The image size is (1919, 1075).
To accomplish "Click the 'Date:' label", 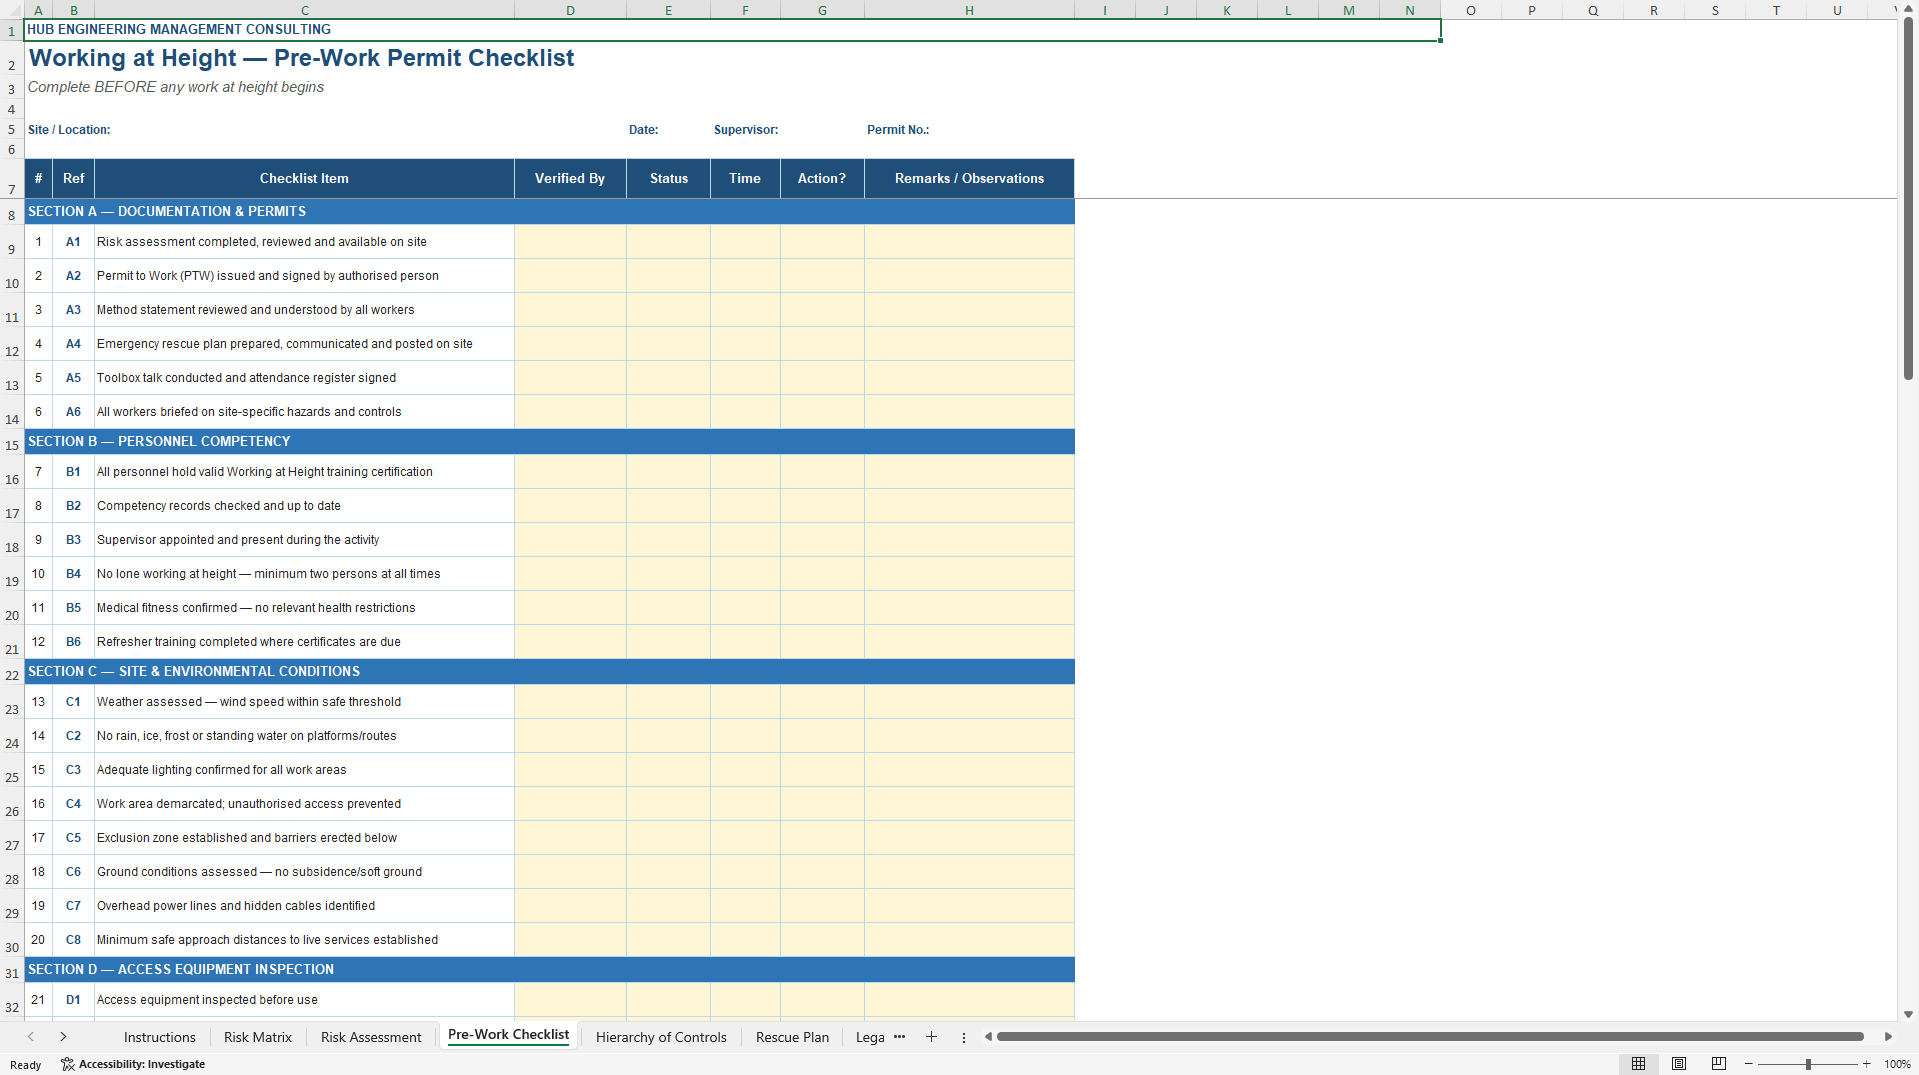I will [x=643, y=130].
